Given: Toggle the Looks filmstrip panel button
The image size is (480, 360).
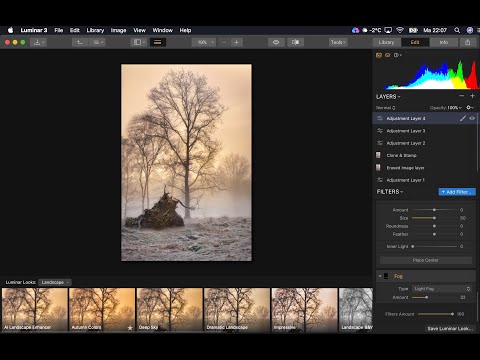Looking at the screenshot, I should (x=158, y=42).
